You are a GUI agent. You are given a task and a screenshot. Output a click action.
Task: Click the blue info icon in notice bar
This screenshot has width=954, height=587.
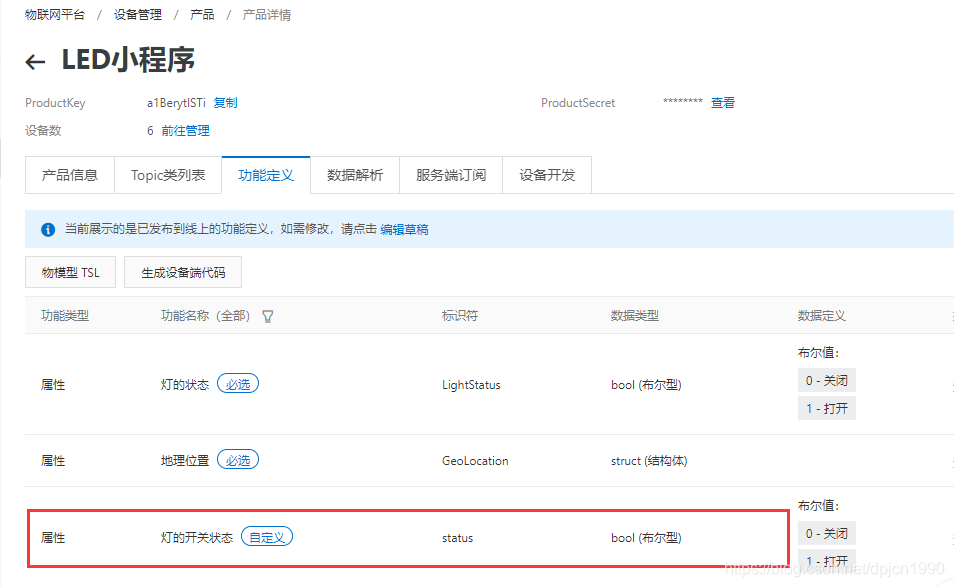click(48, 229)
